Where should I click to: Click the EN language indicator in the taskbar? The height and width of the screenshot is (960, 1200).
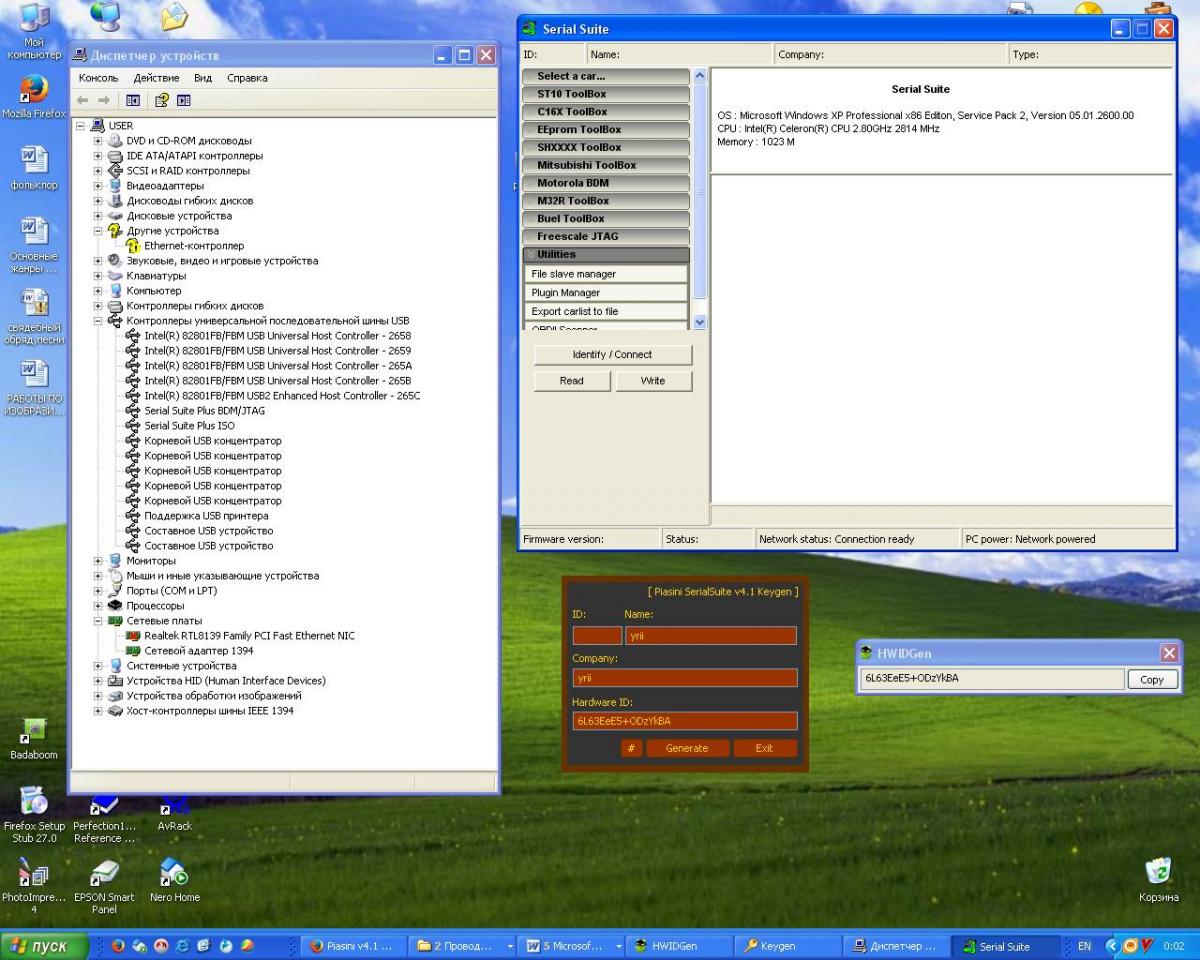click(1085, 946)
